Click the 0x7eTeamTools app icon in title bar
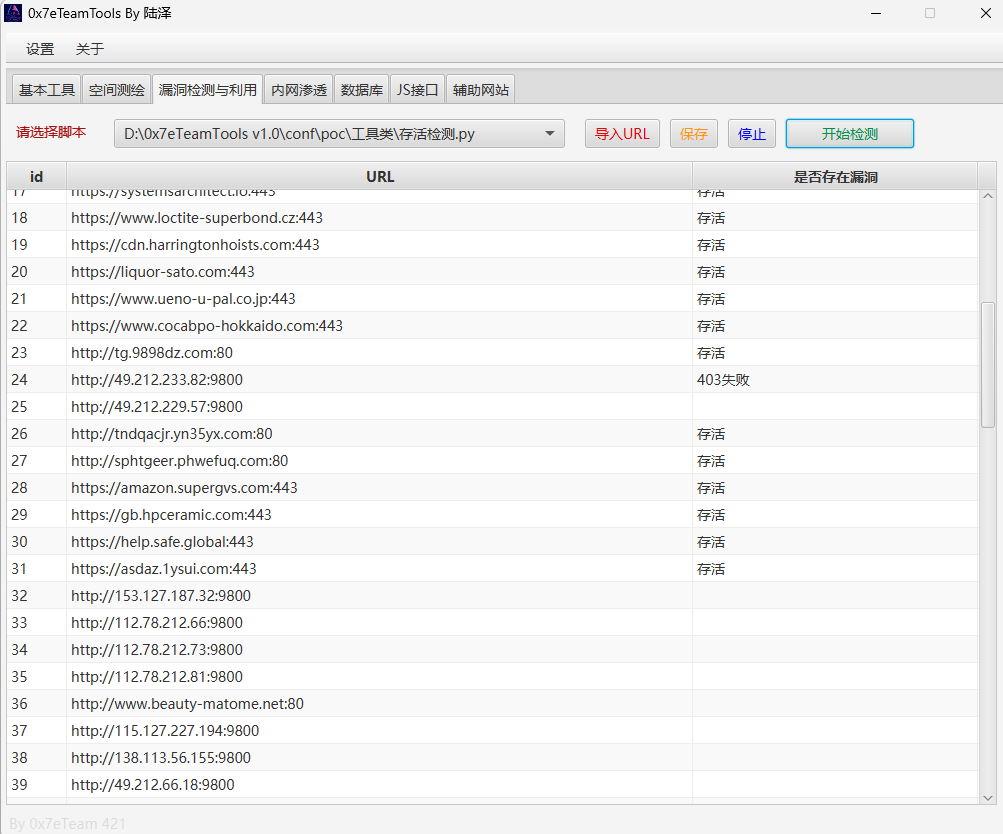 pyautogui.click(x=13, y=14)
